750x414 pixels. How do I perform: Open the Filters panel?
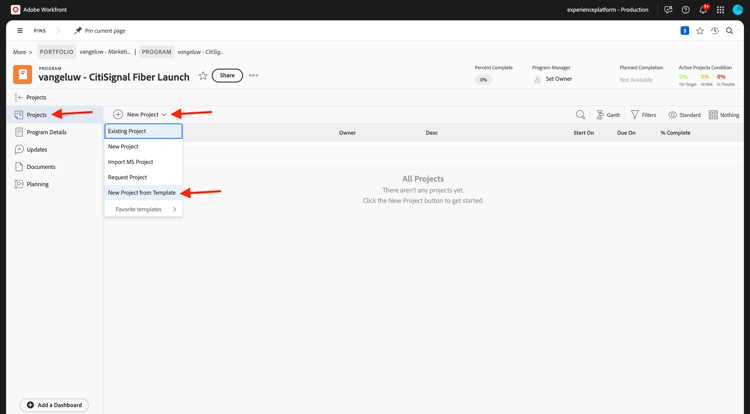tap(643, 115)
